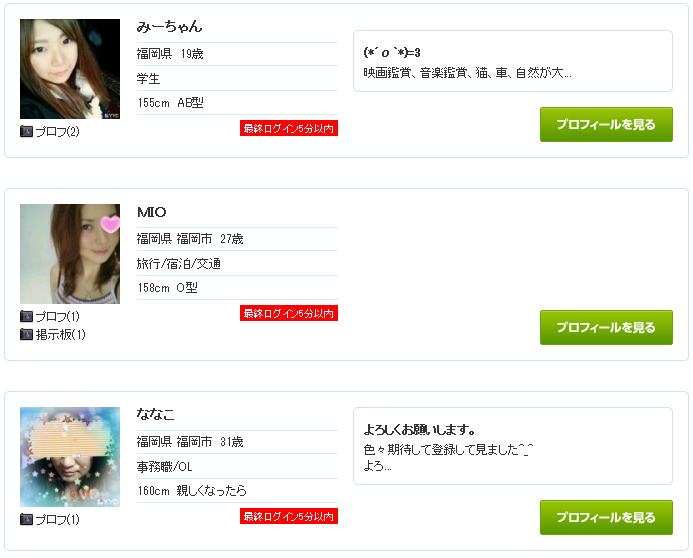Open MIO's プロフ(1) photo link
This screenshot has height=558, width=693.
click(57, 316)
